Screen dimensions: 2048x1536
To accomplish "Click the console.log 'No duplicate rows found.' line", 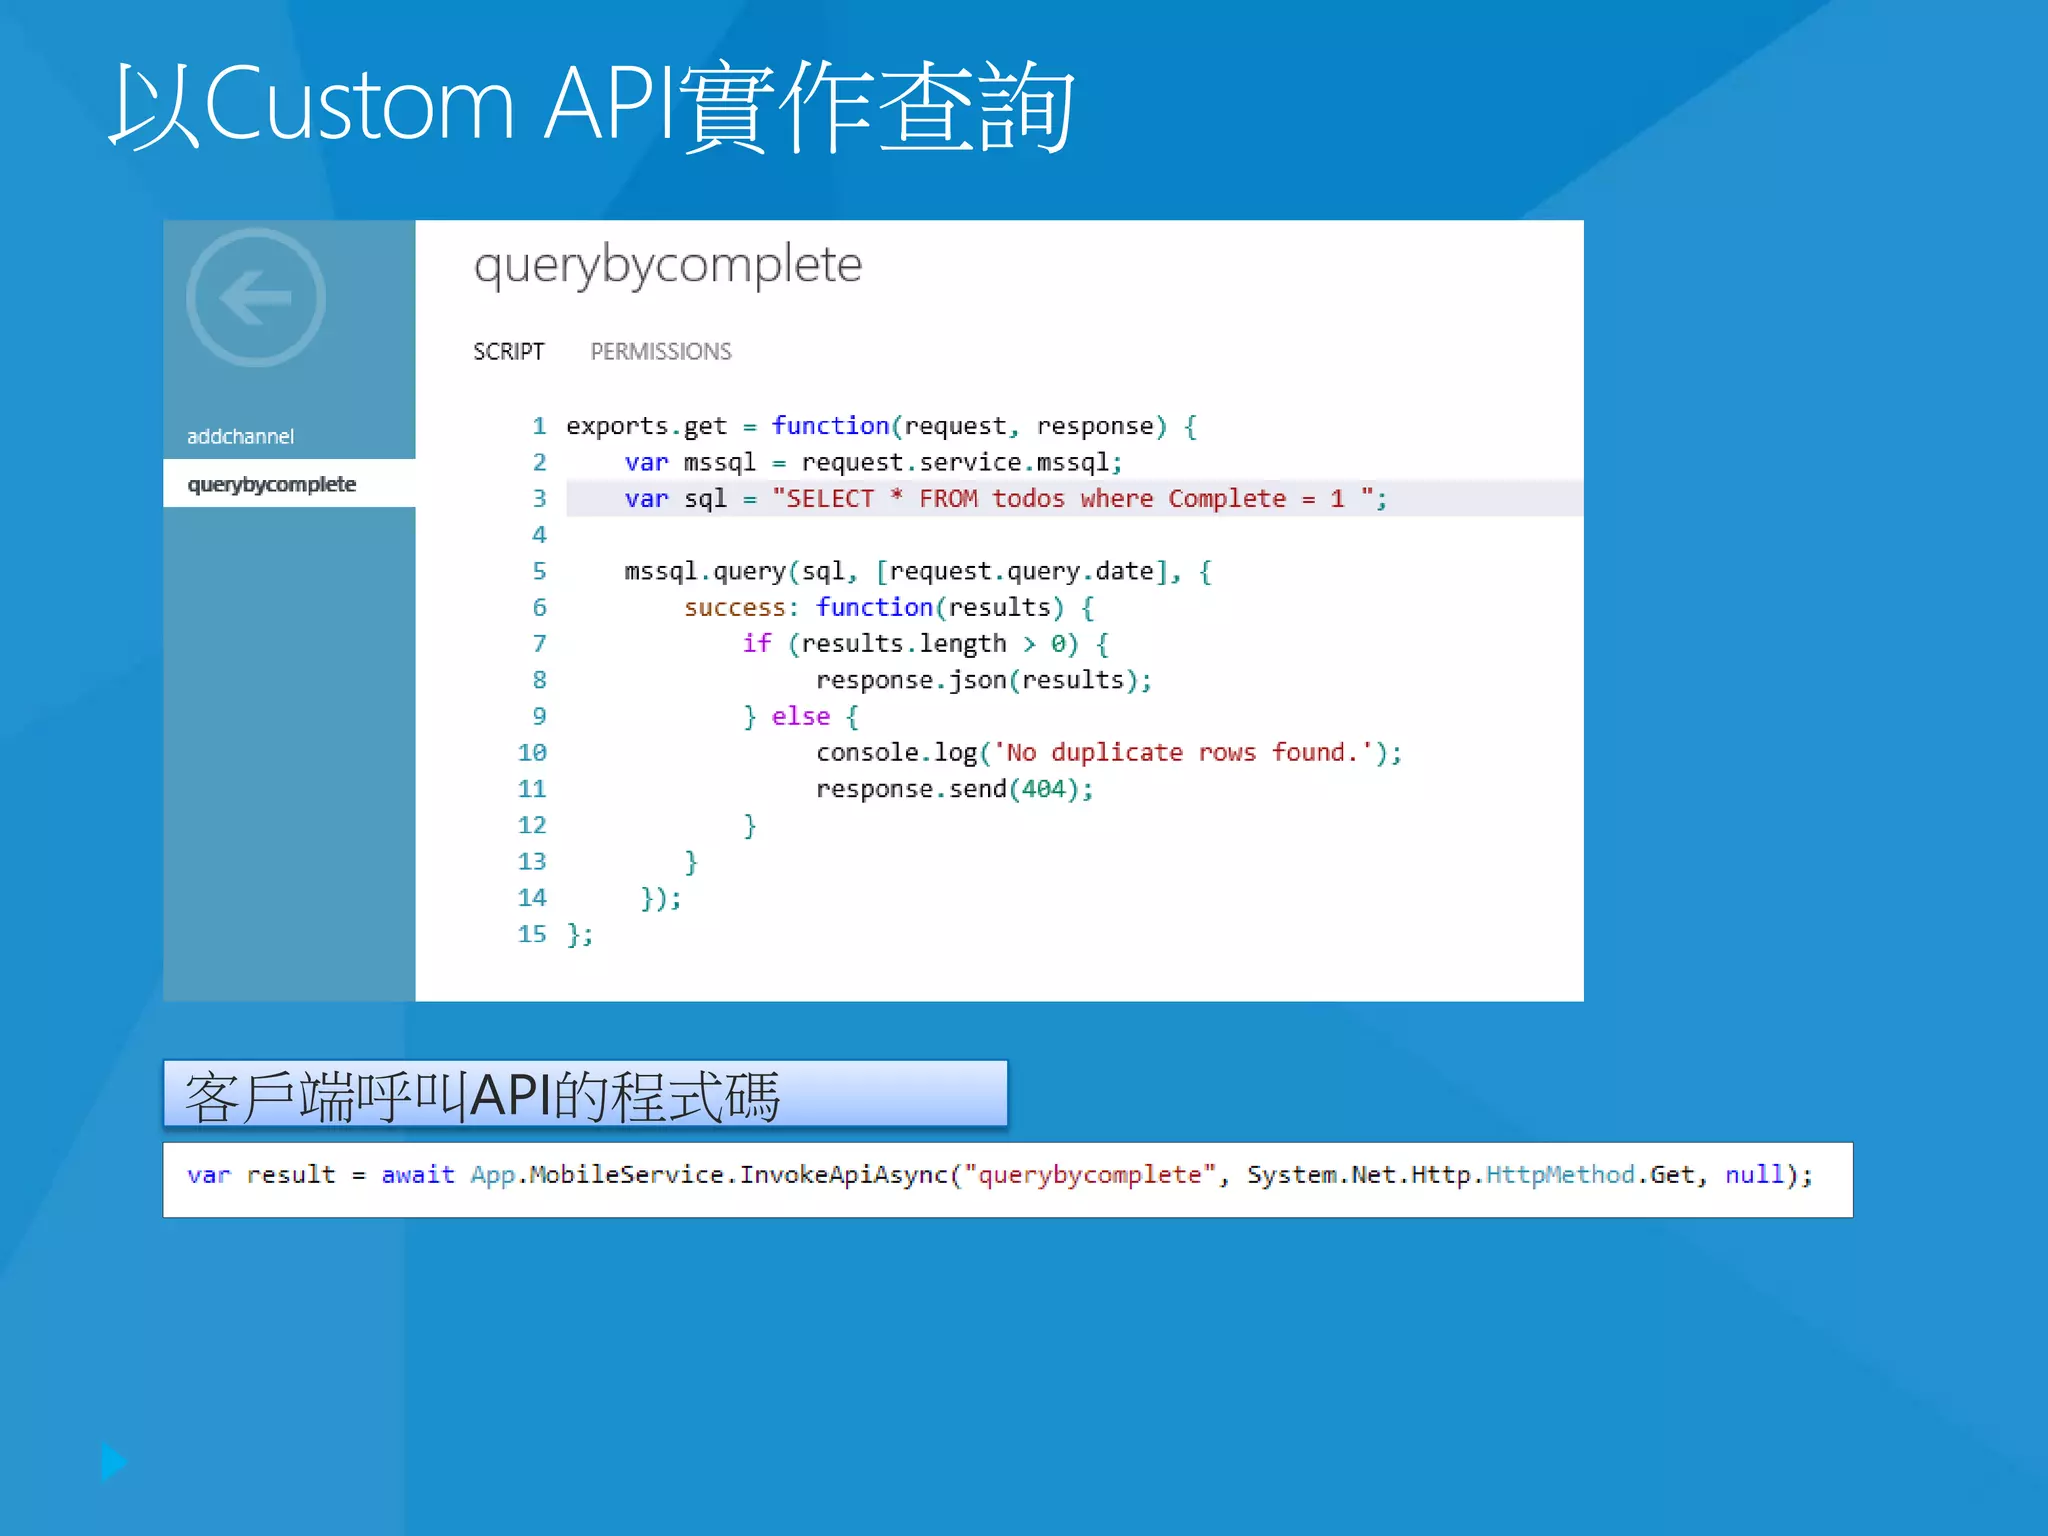I will pyautogui.click(x=1109, y=752).
